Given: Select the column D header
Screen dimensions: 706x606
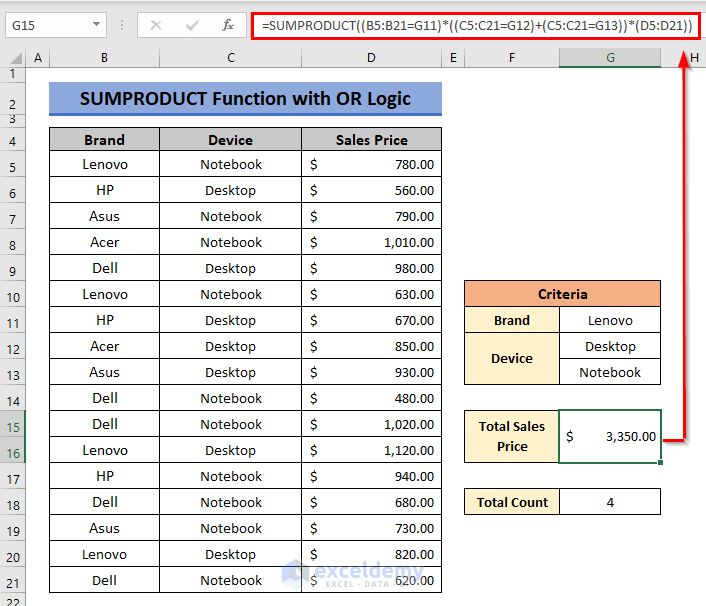Looking at the screenshot, I should click(x=371, y=59).
